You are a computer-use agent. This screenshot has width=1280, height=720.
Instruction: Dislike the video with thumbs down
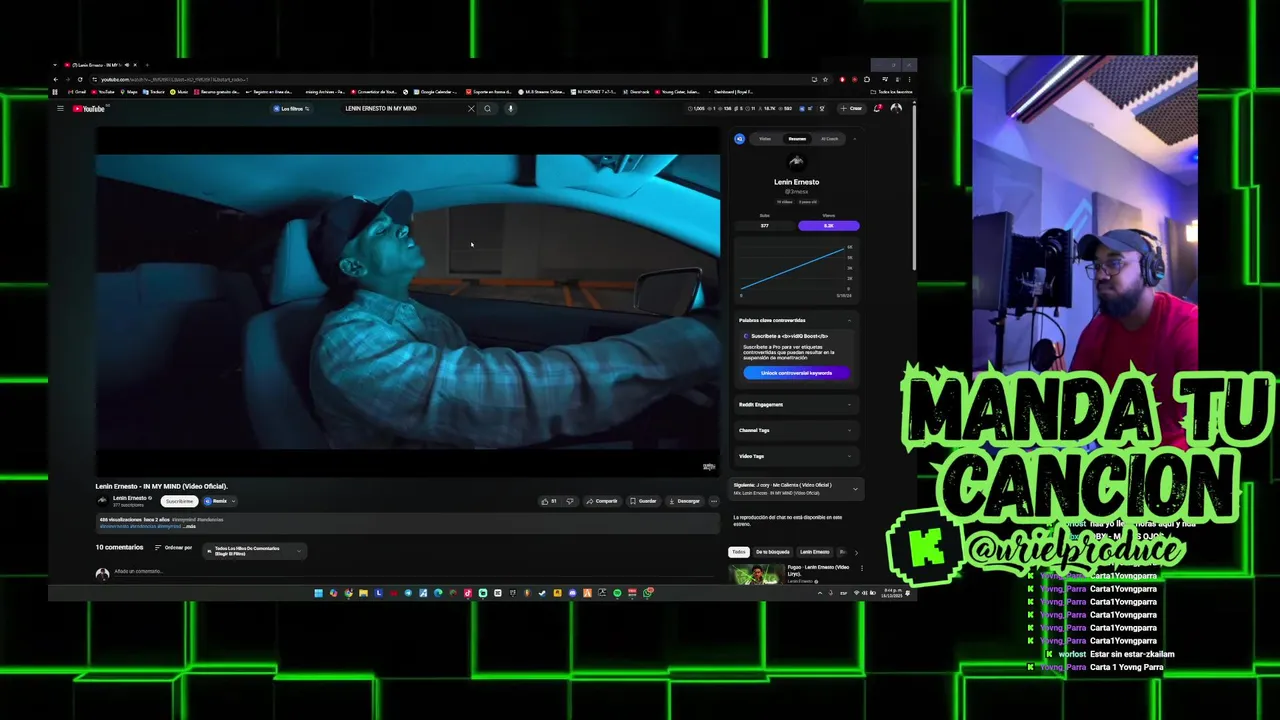[570, 501]
